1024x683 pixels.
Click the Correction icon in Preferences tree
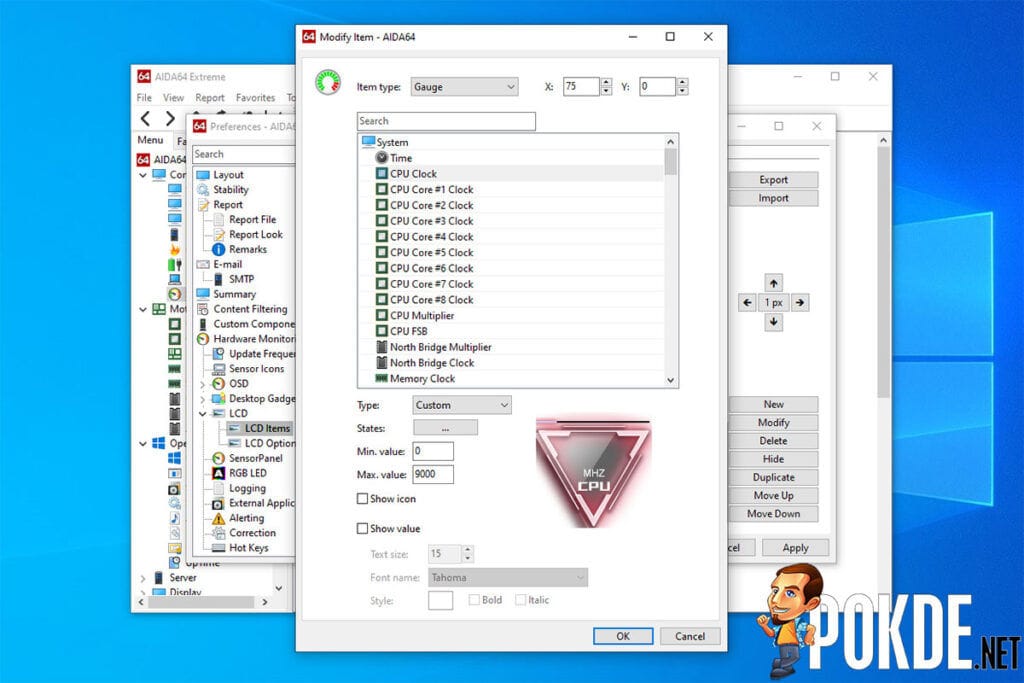coord(219,533)
